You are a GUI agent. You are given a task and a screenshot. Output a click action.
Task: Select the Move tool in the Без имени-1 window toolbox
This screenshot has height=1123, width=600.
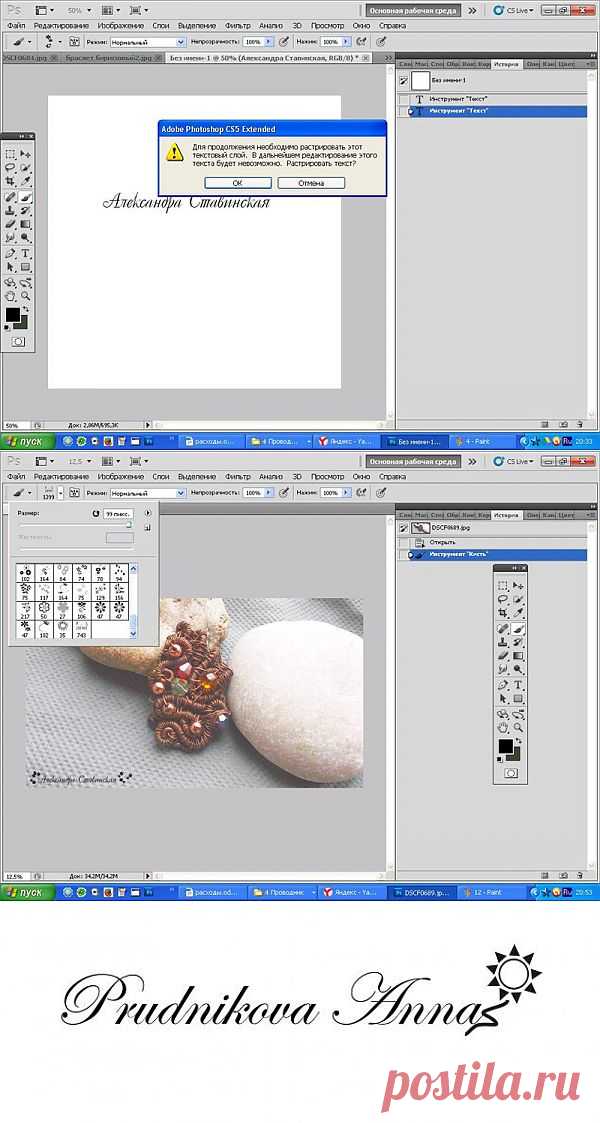point(26,154)
